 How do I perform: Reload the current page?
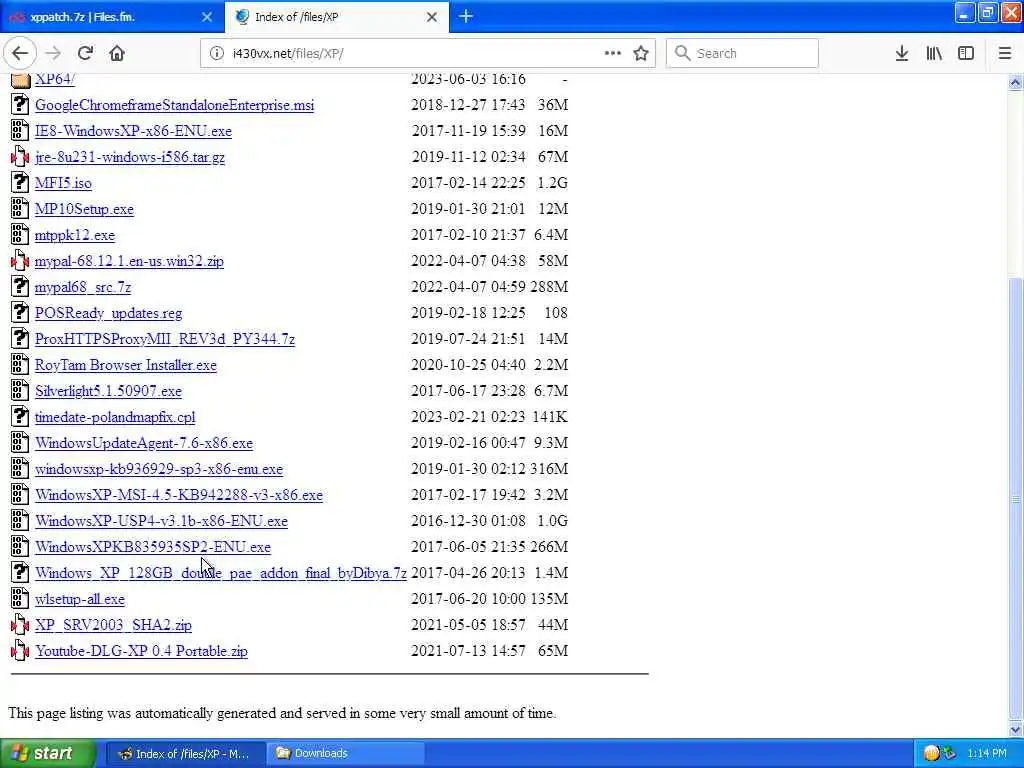click(x=85, y=54)
